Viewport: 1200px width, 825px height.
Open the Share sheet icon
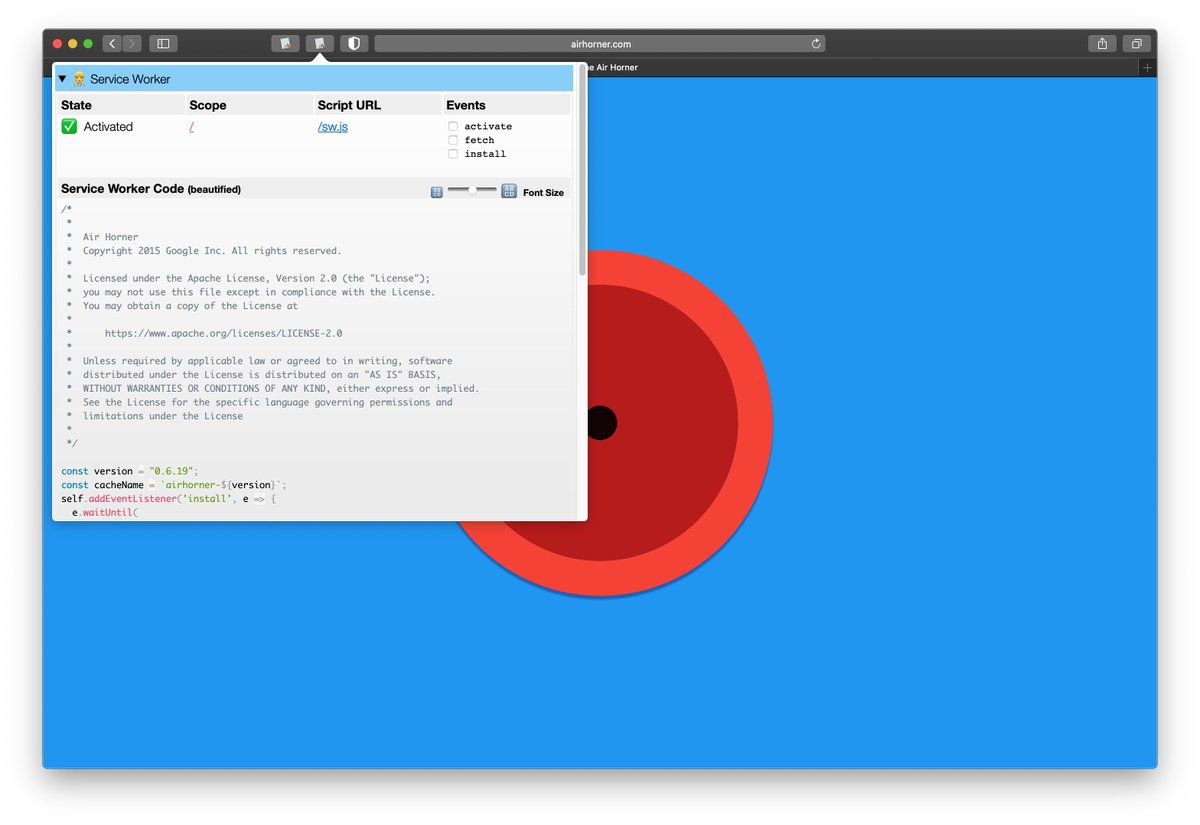pyautogui.click(x=1102, y=44)
